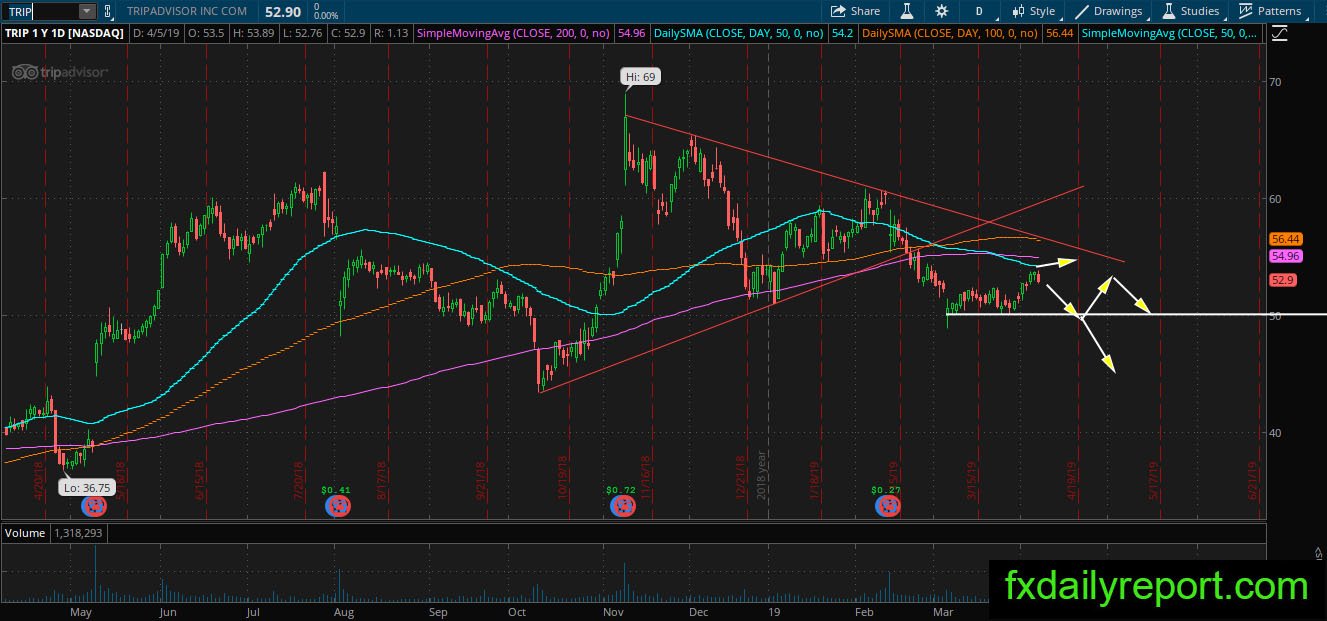The width and height of the screenshot is (1327, 621).
Task: Click the symbol link chain icon
Action: pos(107,11)
